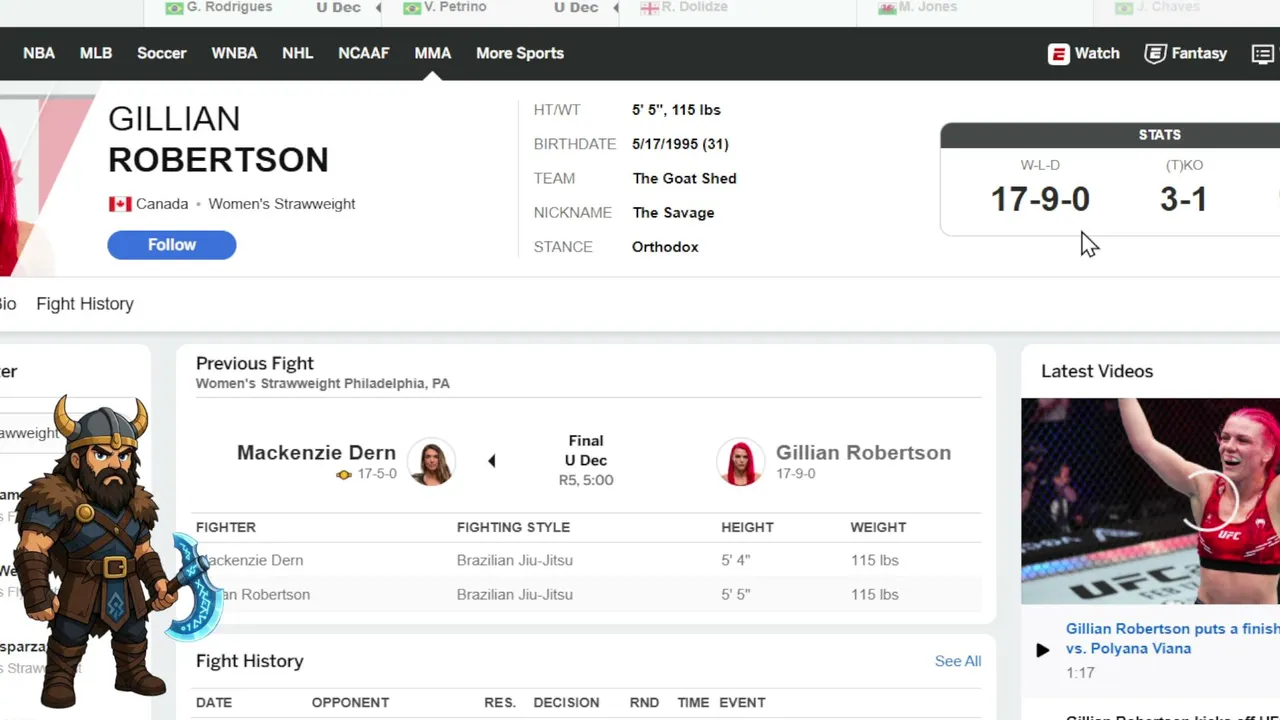Click Mackenzie Dern's headshot photo

[432, 462]
